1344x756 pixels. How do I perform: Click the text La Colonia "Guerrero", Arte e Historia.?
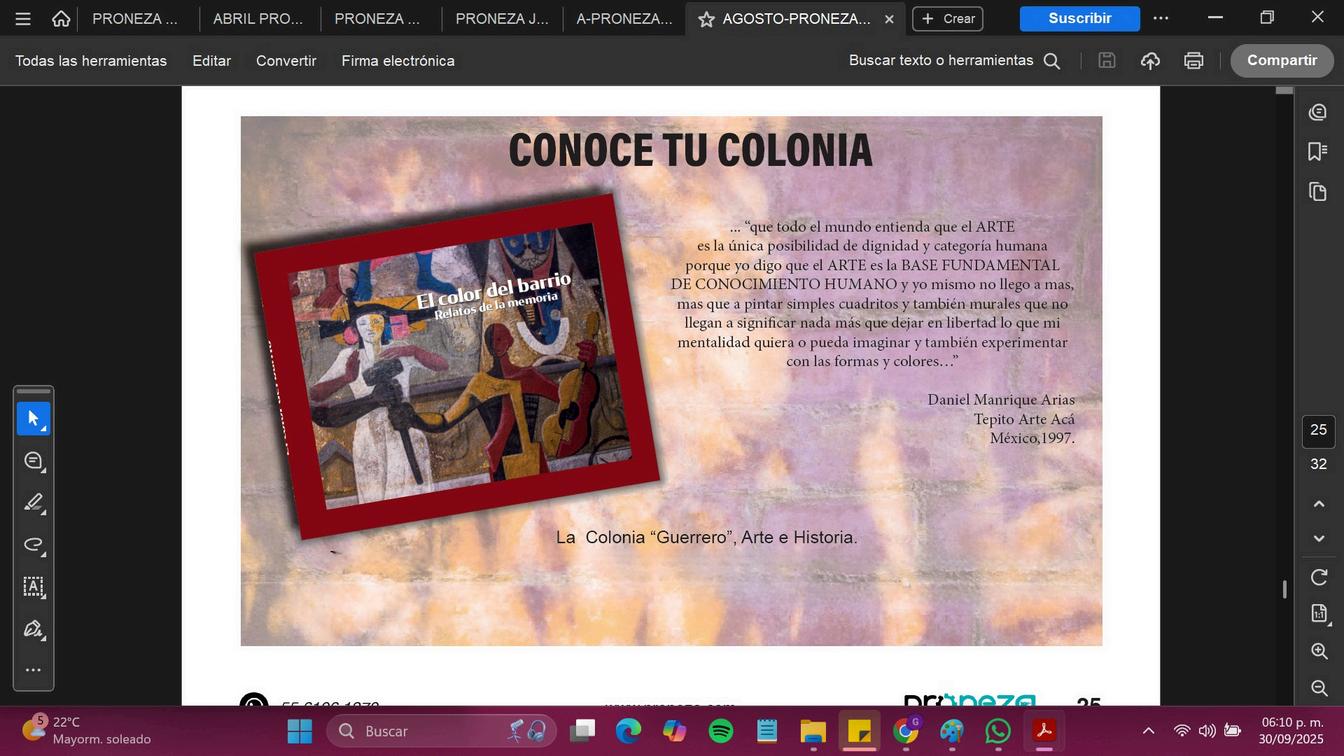click(706, 538)
